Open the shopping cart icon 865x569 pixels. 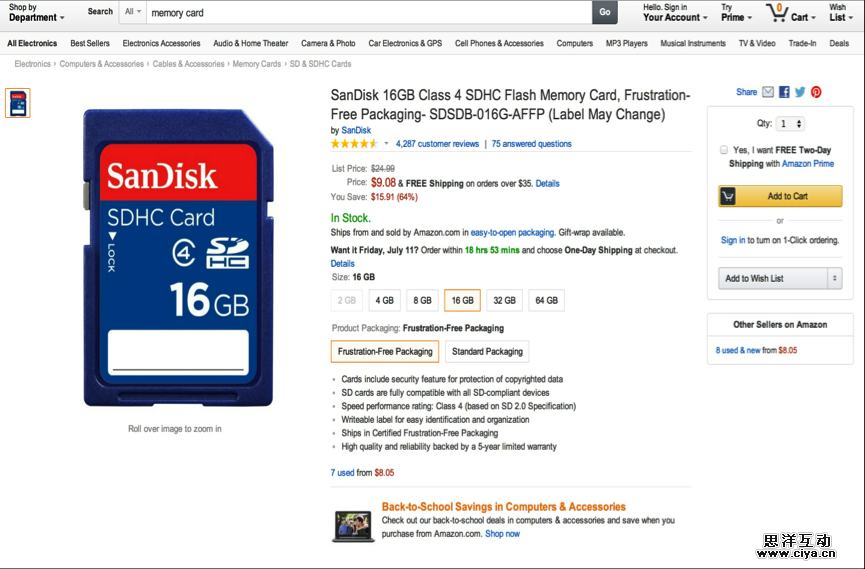(777, 13)
